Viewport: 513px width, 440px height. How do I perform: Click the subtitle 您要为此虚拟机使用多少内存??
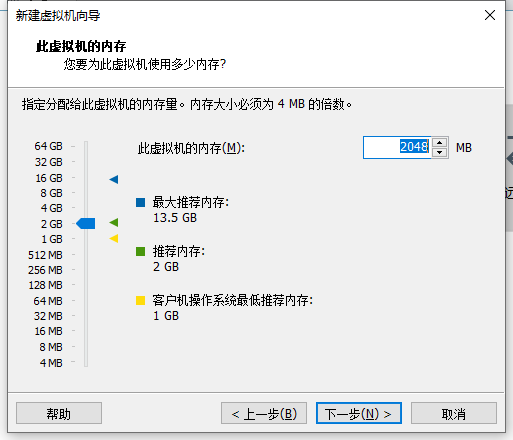(x=145, y=64)
